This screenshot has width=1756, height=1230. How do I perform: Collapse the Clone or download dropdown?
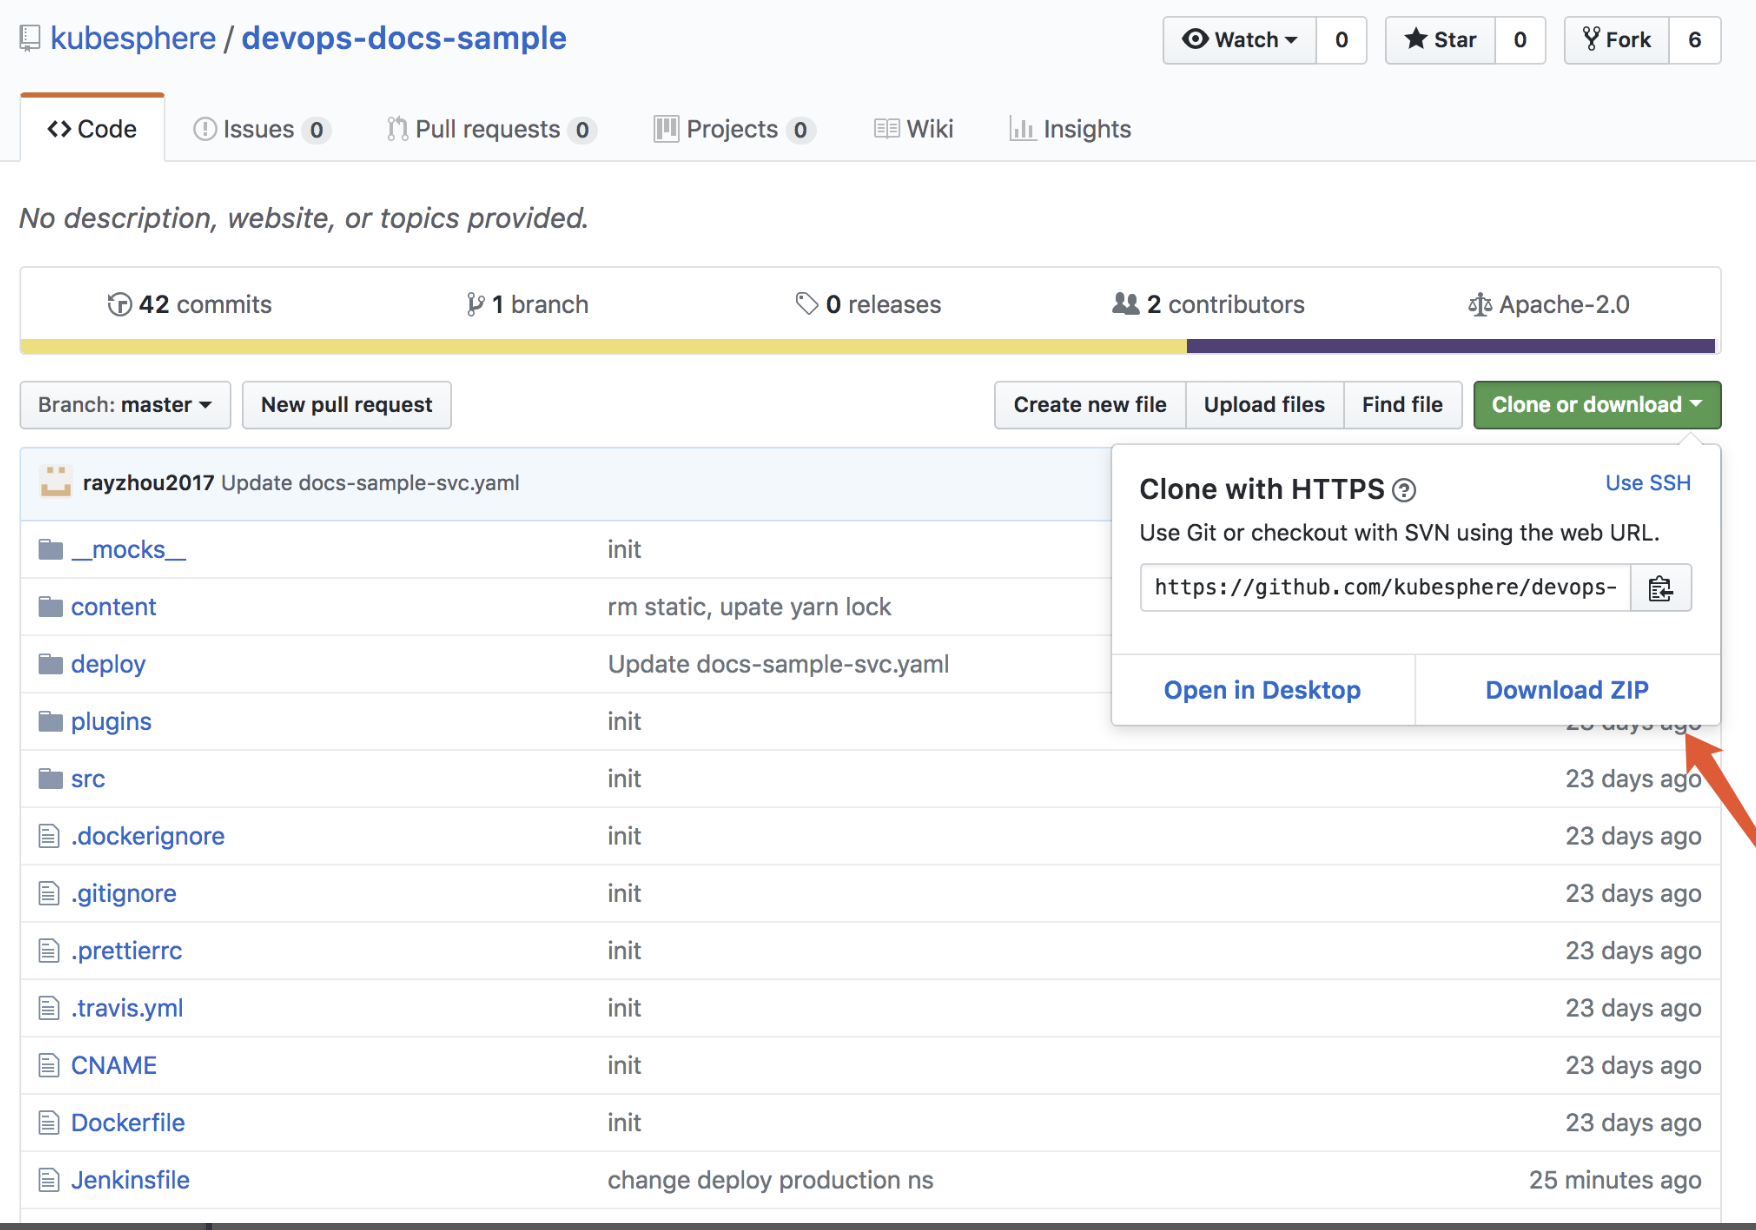[1597, 405]
